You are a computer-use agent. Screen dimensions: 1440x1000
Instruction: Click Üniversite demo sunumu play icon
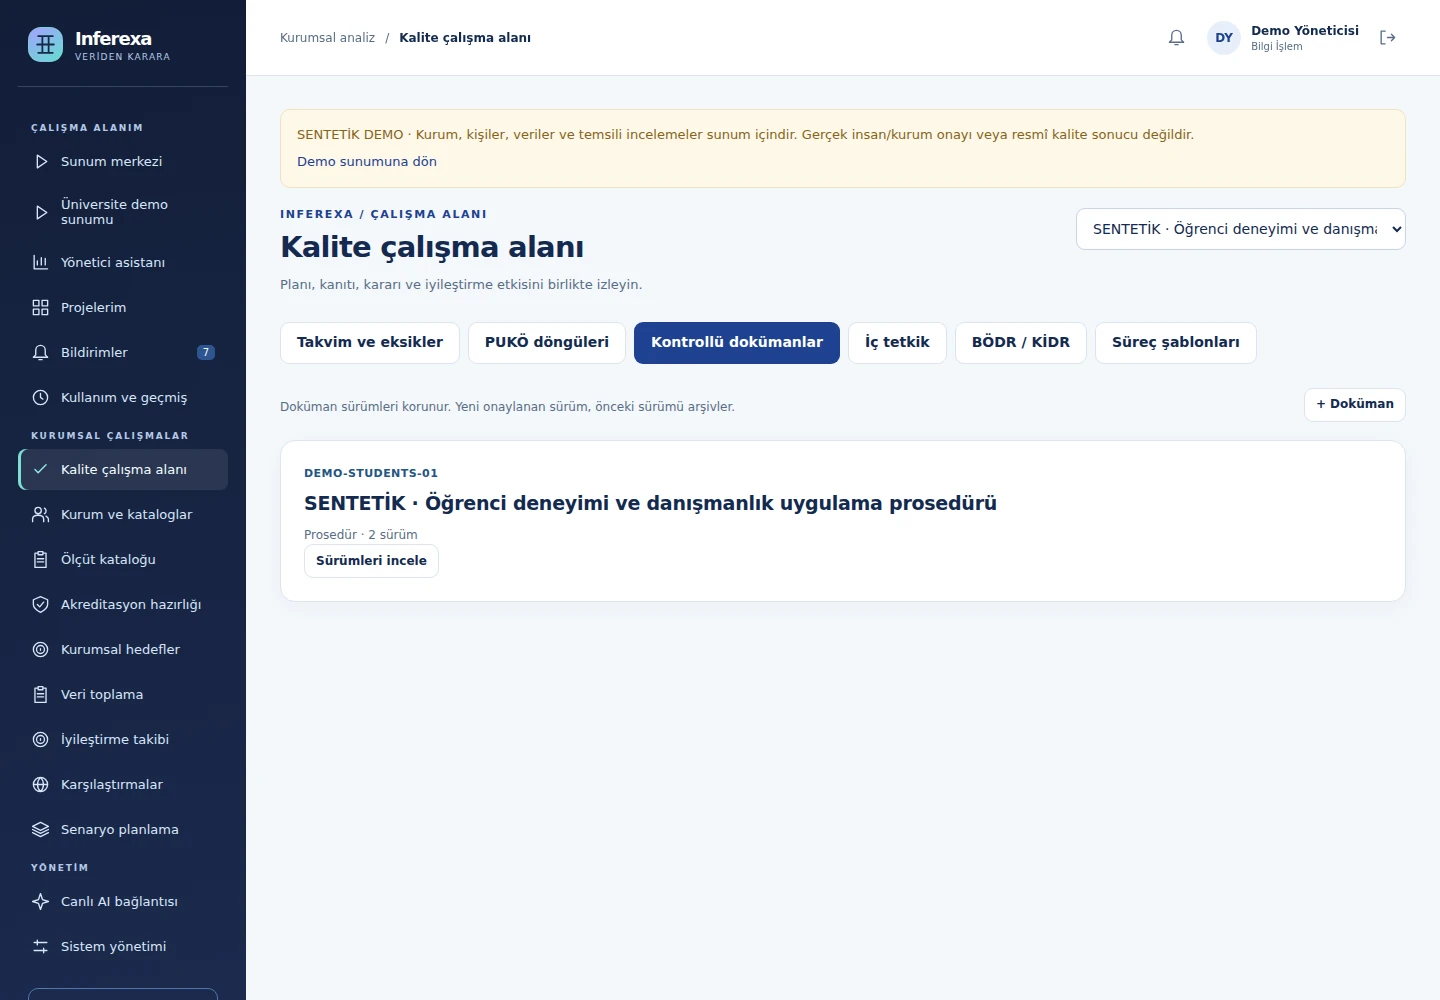pos(41,212)
